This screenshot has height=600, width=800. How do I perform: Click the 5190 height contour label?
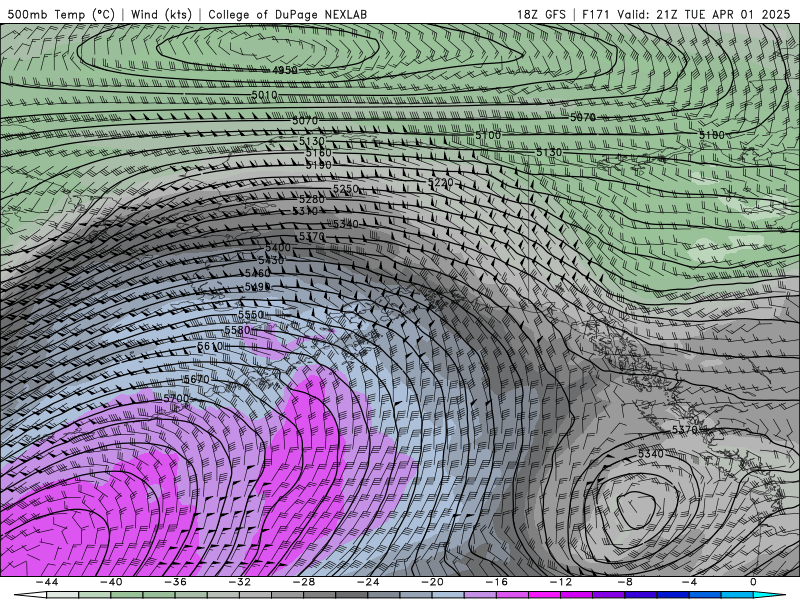click(x=318, y=165)
